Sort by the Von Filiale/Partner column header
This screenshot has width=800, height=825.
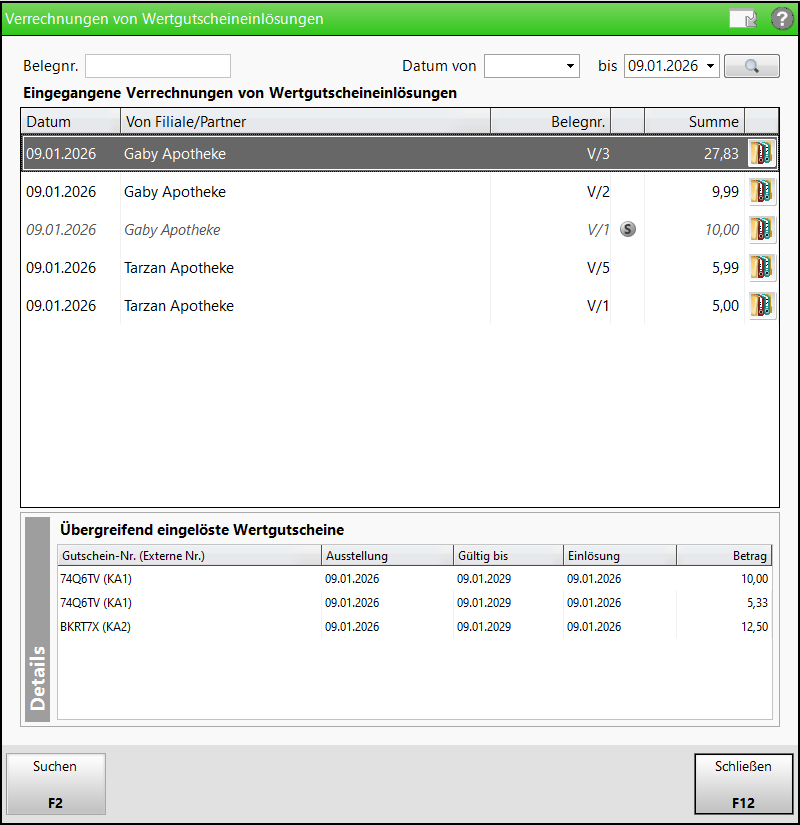click(x=304, y=122)
